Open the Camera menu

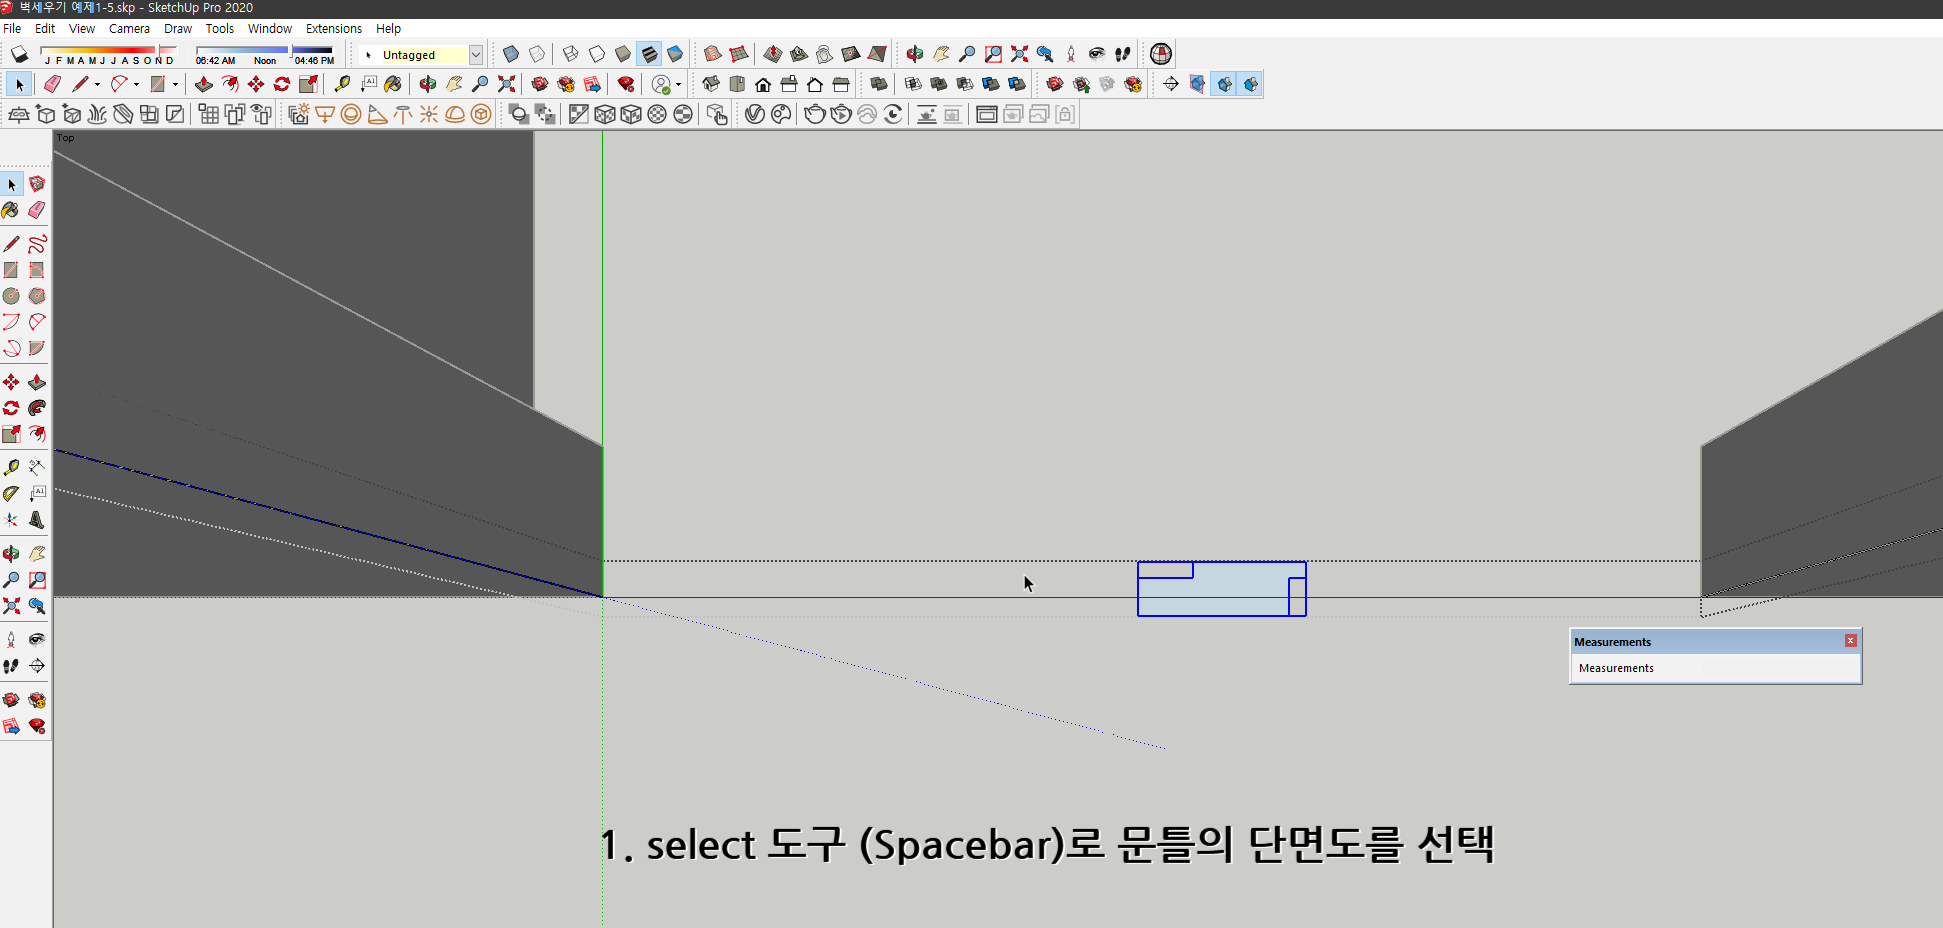coord(129,28)
